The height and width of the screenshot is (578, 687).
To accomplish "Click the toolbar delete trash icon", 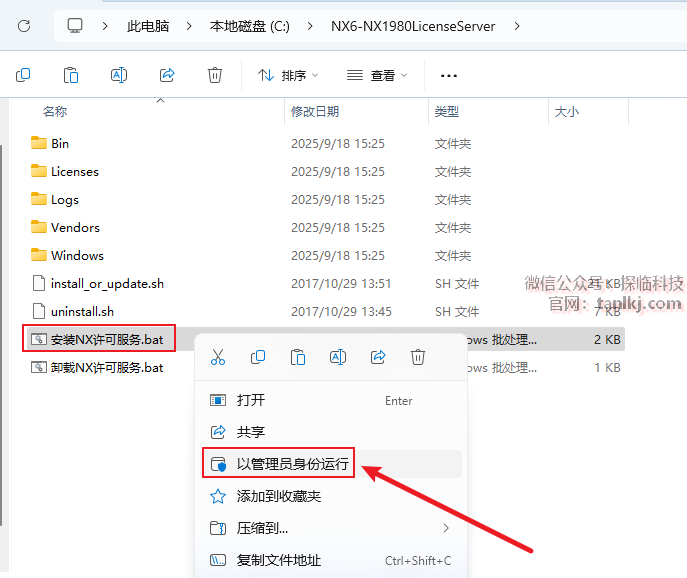I will pos(214,75).
